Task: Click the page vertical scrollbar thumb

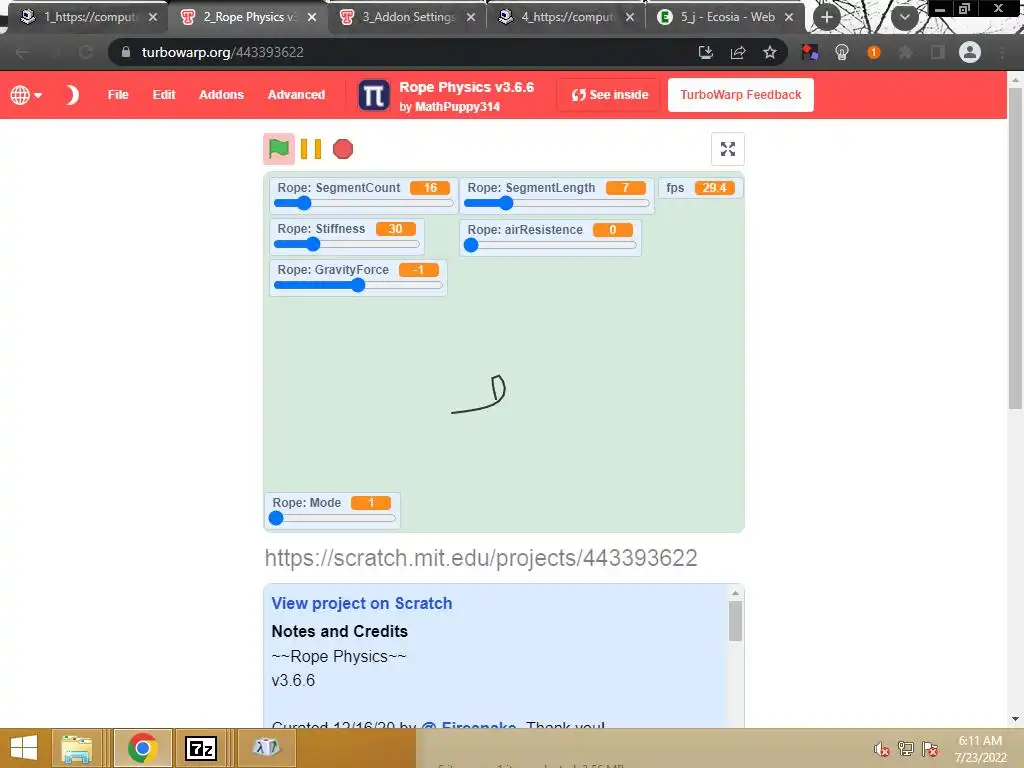Action: (1015, 249)
